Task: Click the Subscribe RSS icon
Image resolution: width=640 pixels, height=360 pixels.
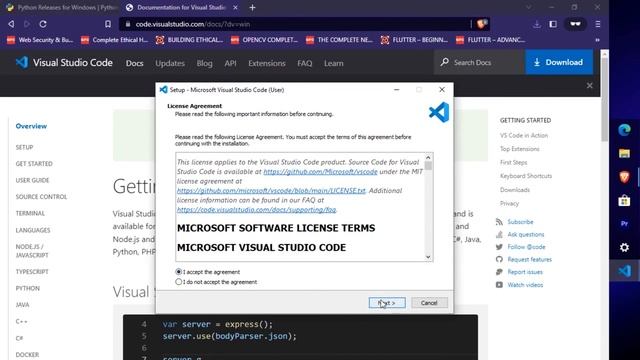Action: pos(499,222)
